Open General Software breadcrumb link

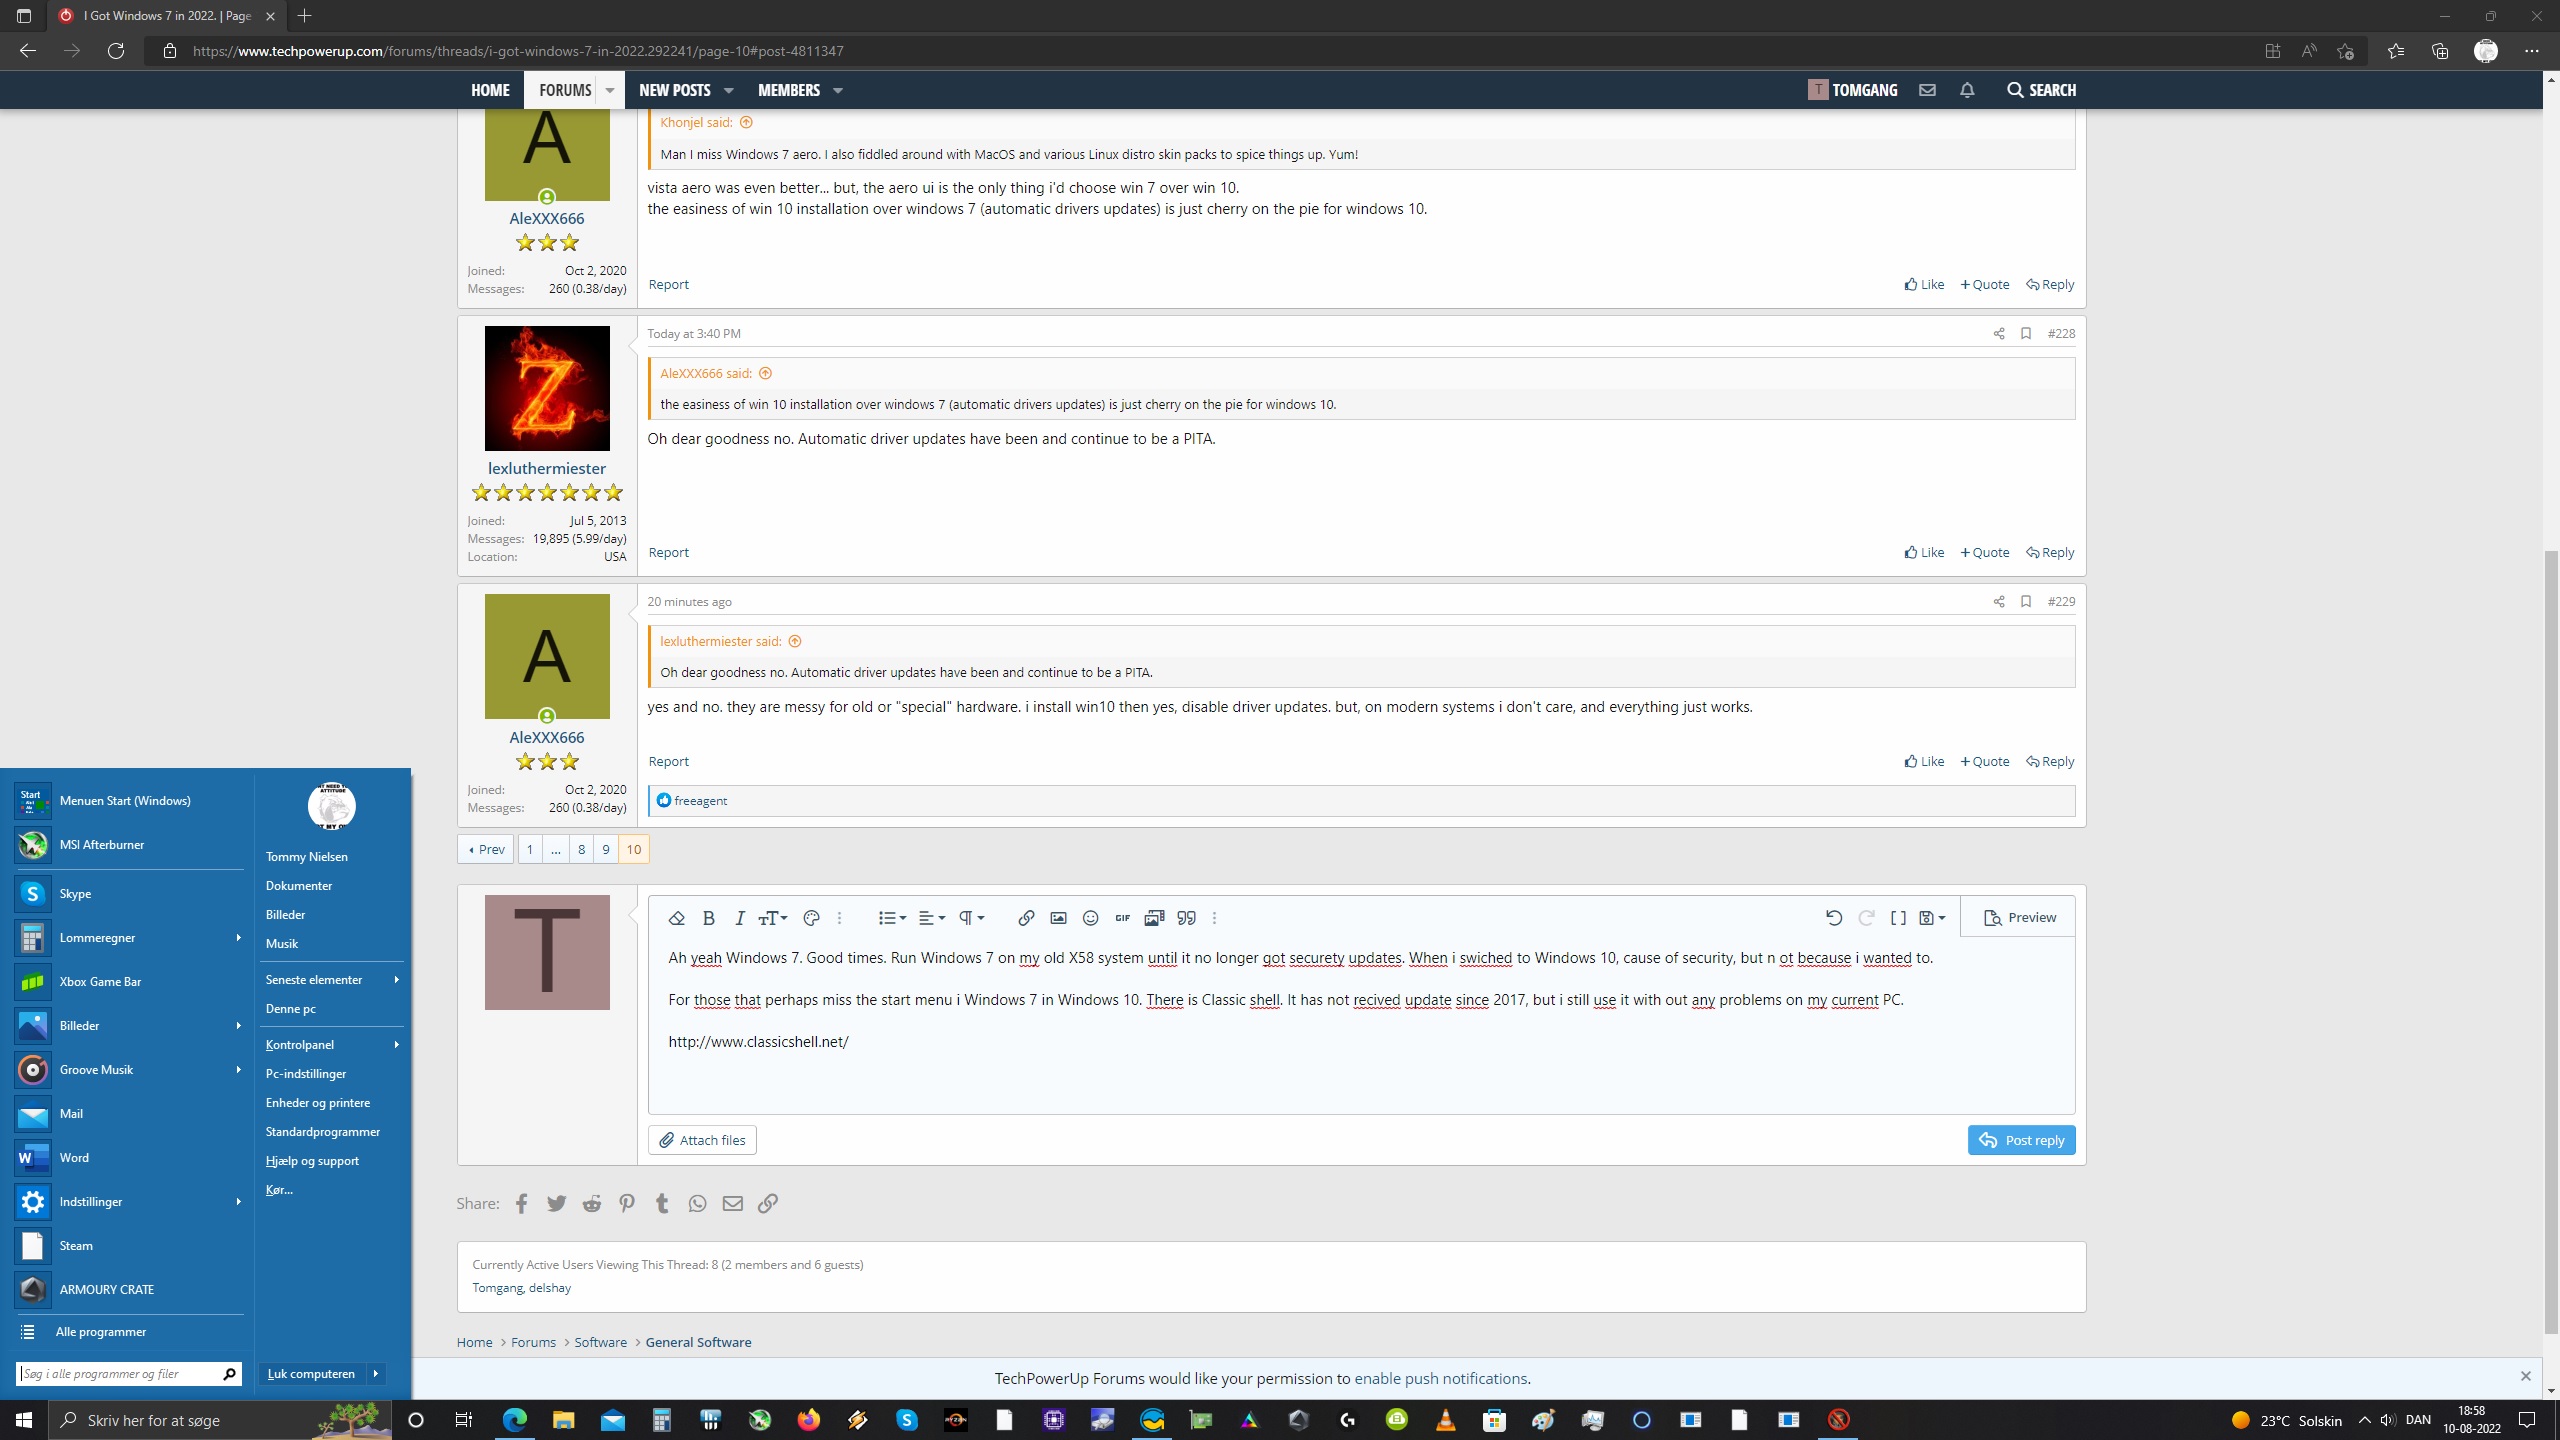[x=698, y=1342]
